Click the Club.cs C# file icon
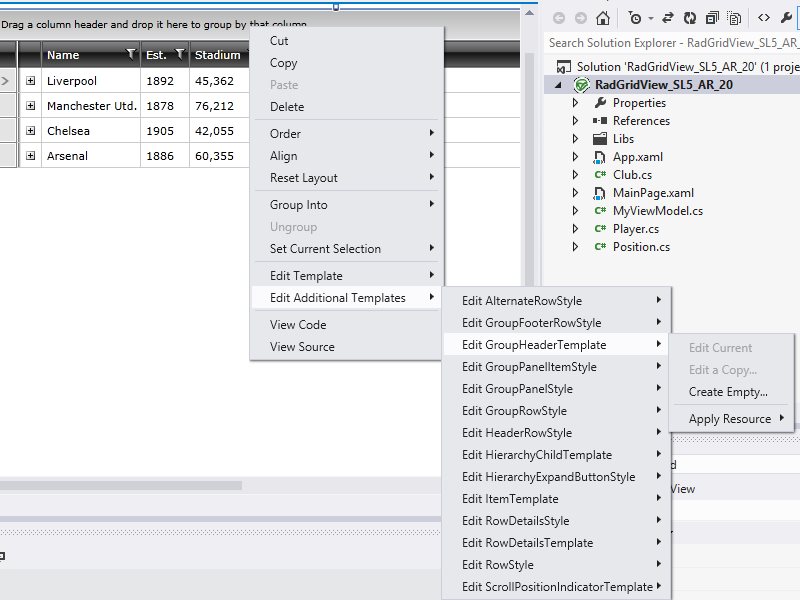800x600 pixels. point(600,174)
